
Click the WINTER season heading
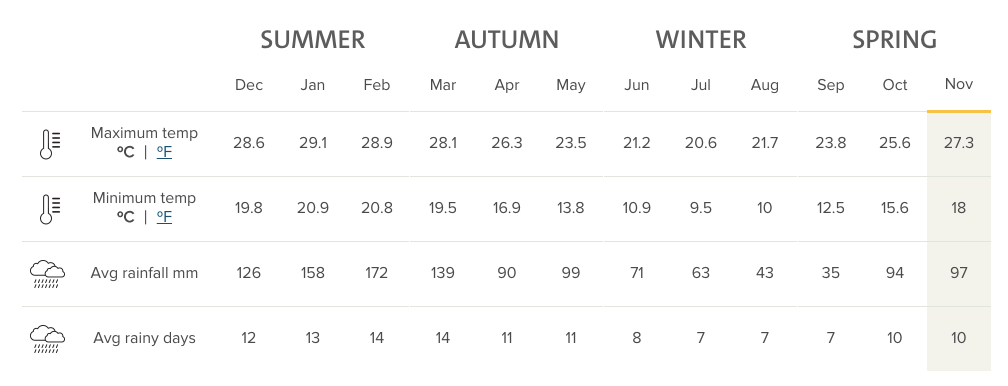click(x=701, y=40)
